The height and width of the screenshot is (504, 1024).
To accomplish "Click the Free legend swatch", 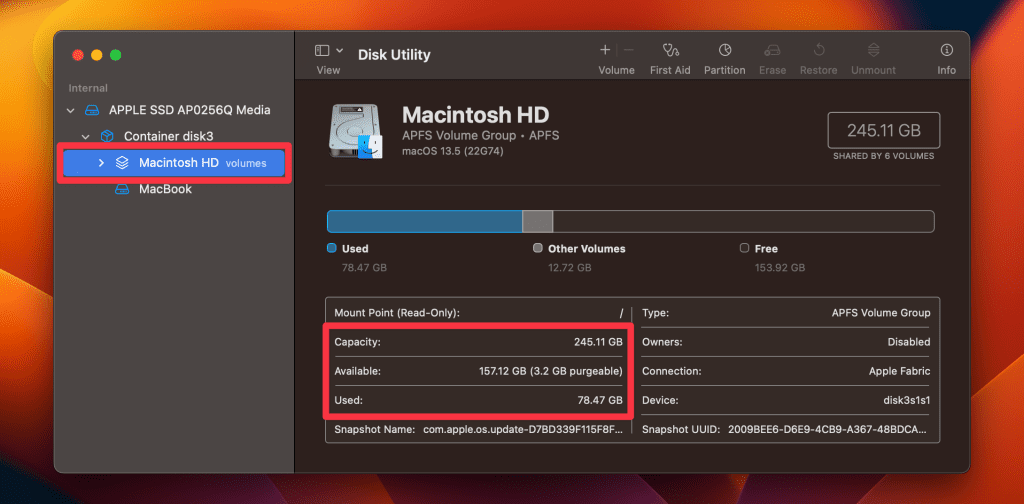I will pos(744,248).
